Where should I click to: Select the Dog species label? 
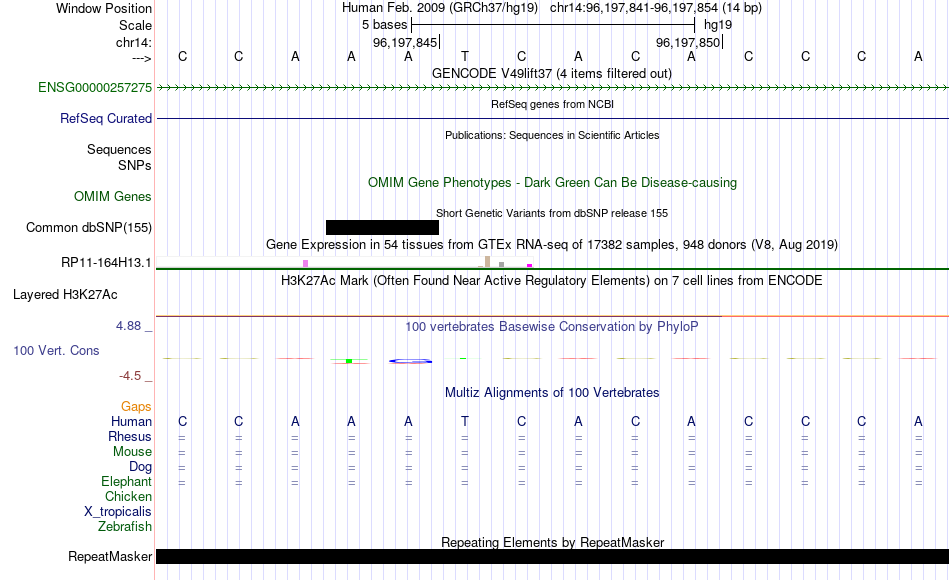click(x=140, y=467)
